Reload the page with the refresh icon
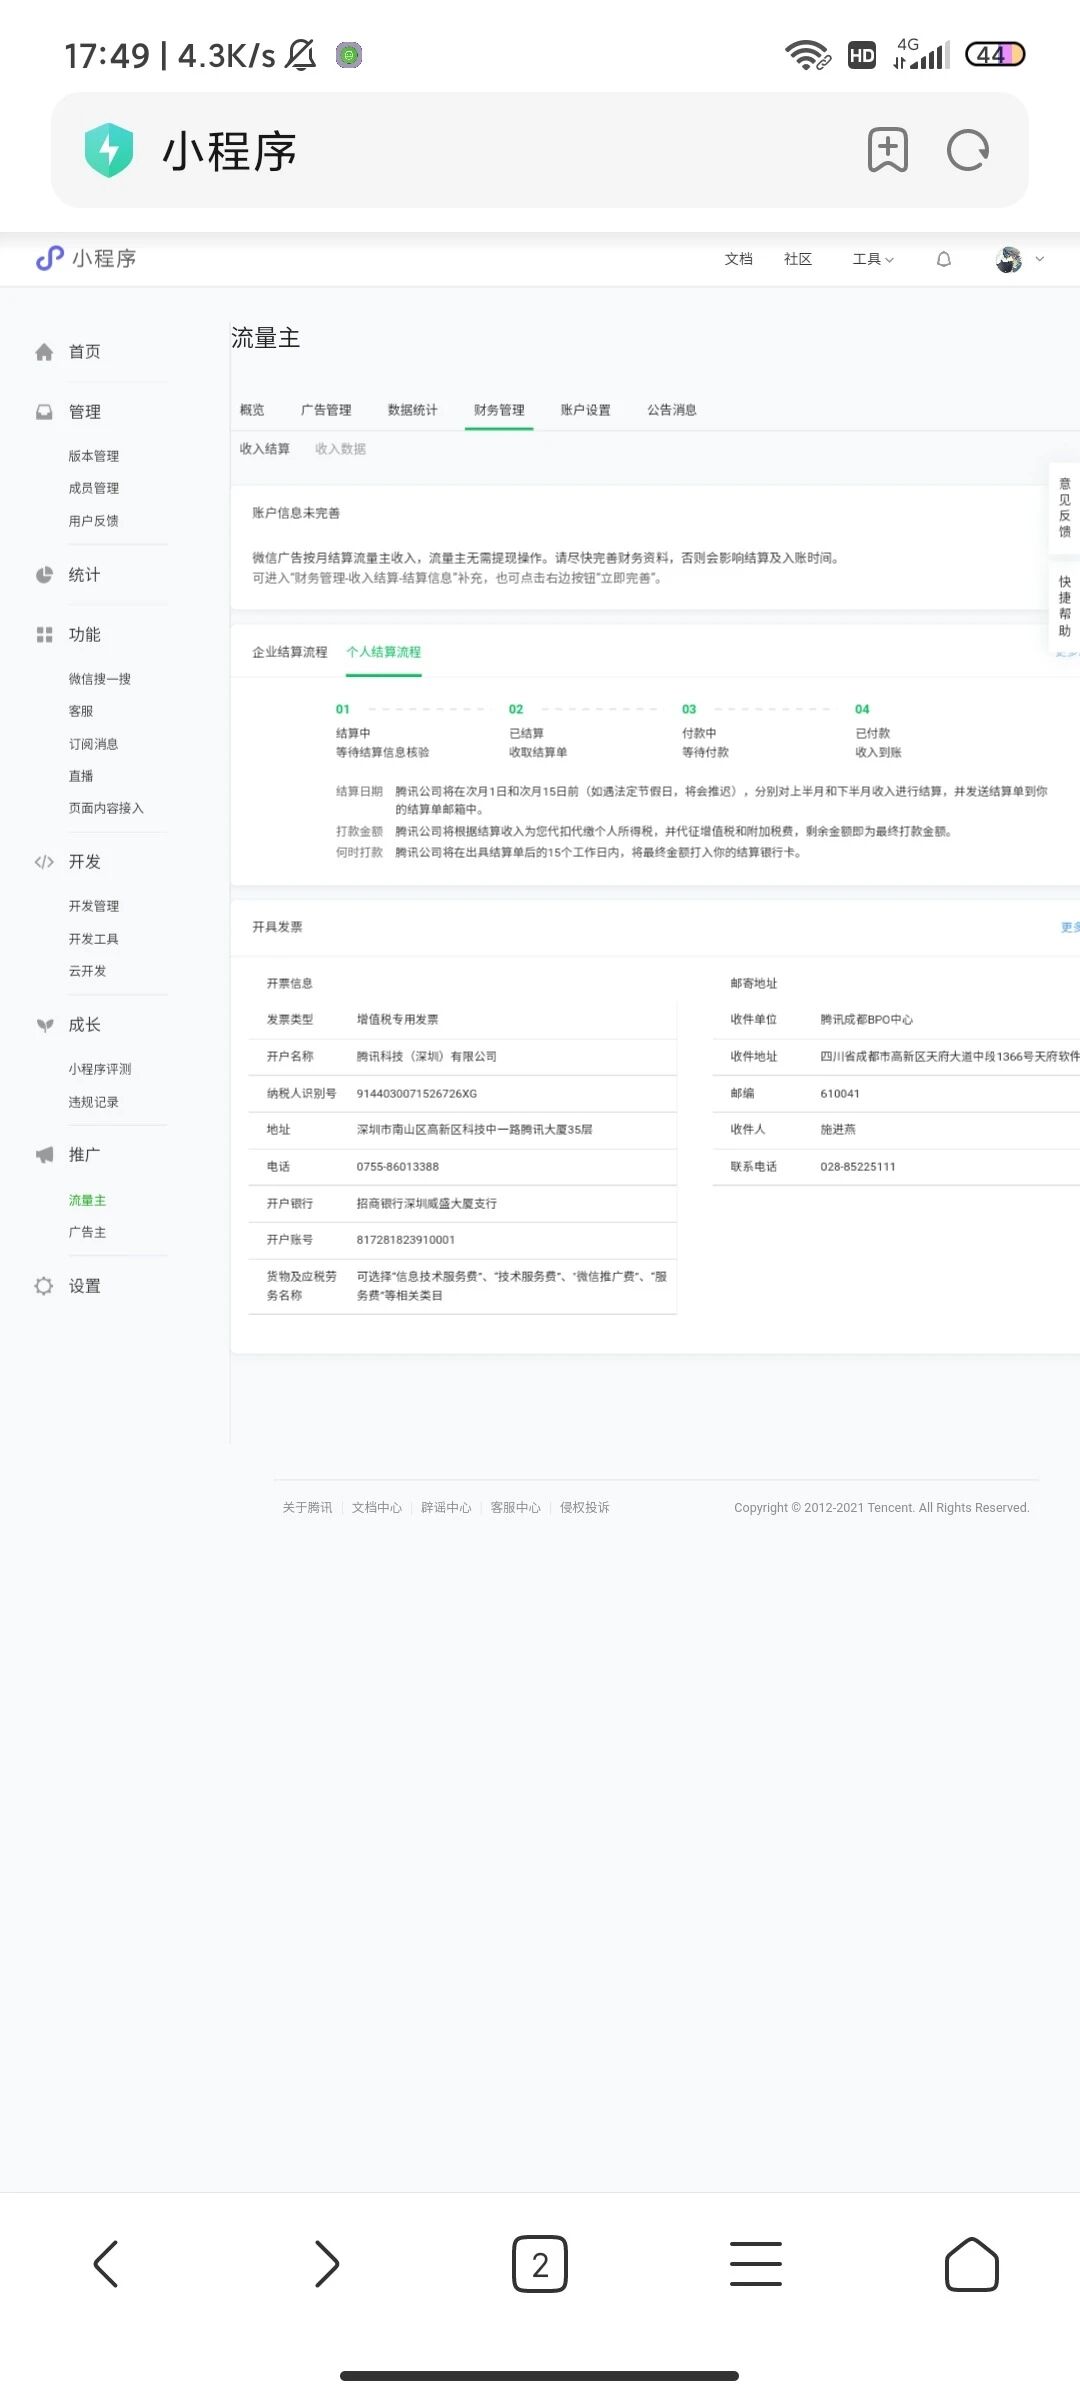This screenshot has height=2400, width=1080. pos(967,151)
